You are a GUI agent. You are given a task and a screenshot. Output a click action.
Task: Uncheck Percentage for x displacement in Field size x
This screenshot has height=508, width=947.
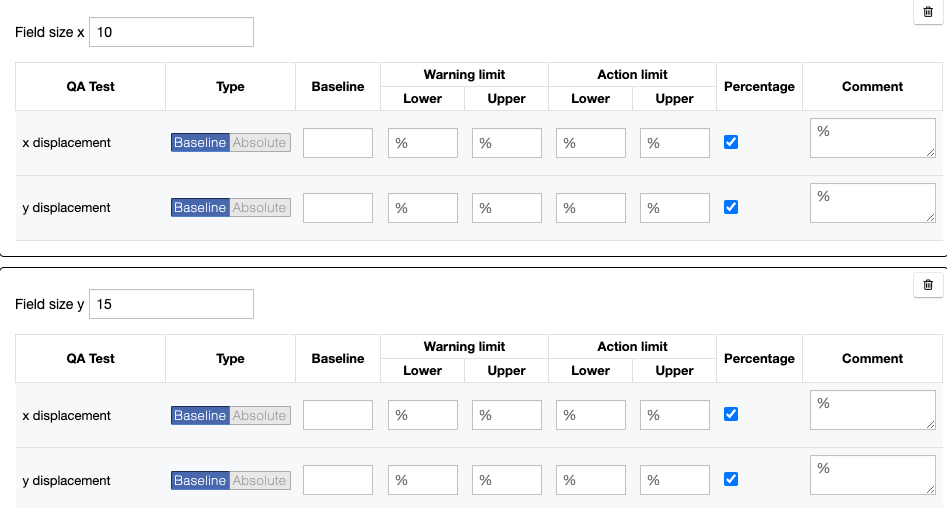click(731, 142)
